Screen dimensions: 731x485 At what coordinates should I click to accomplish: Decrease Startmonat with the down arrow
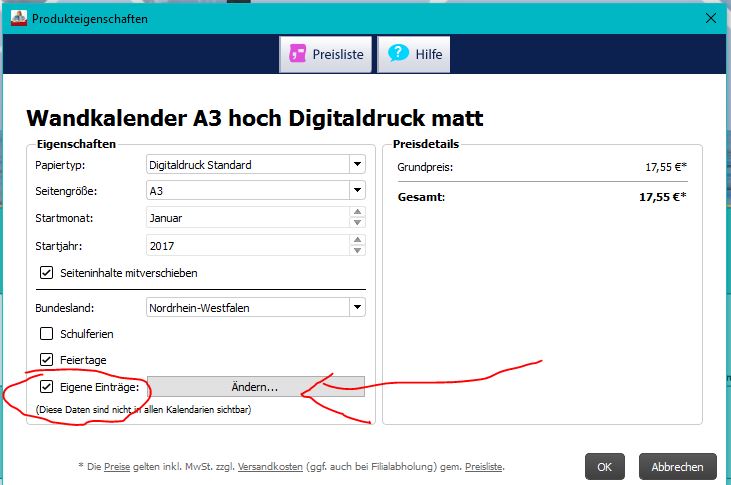(357, 222)
